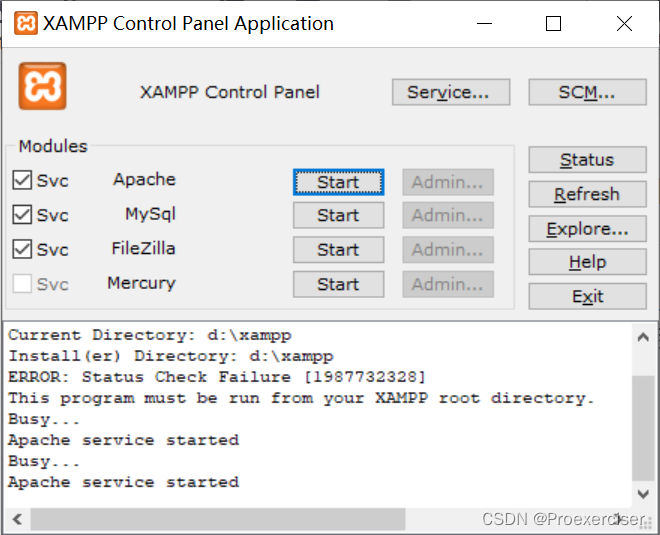The width and height of the screenshot is (660, 535).
Task: Open Explore... for the XAMPP folder
Action: 587,229
